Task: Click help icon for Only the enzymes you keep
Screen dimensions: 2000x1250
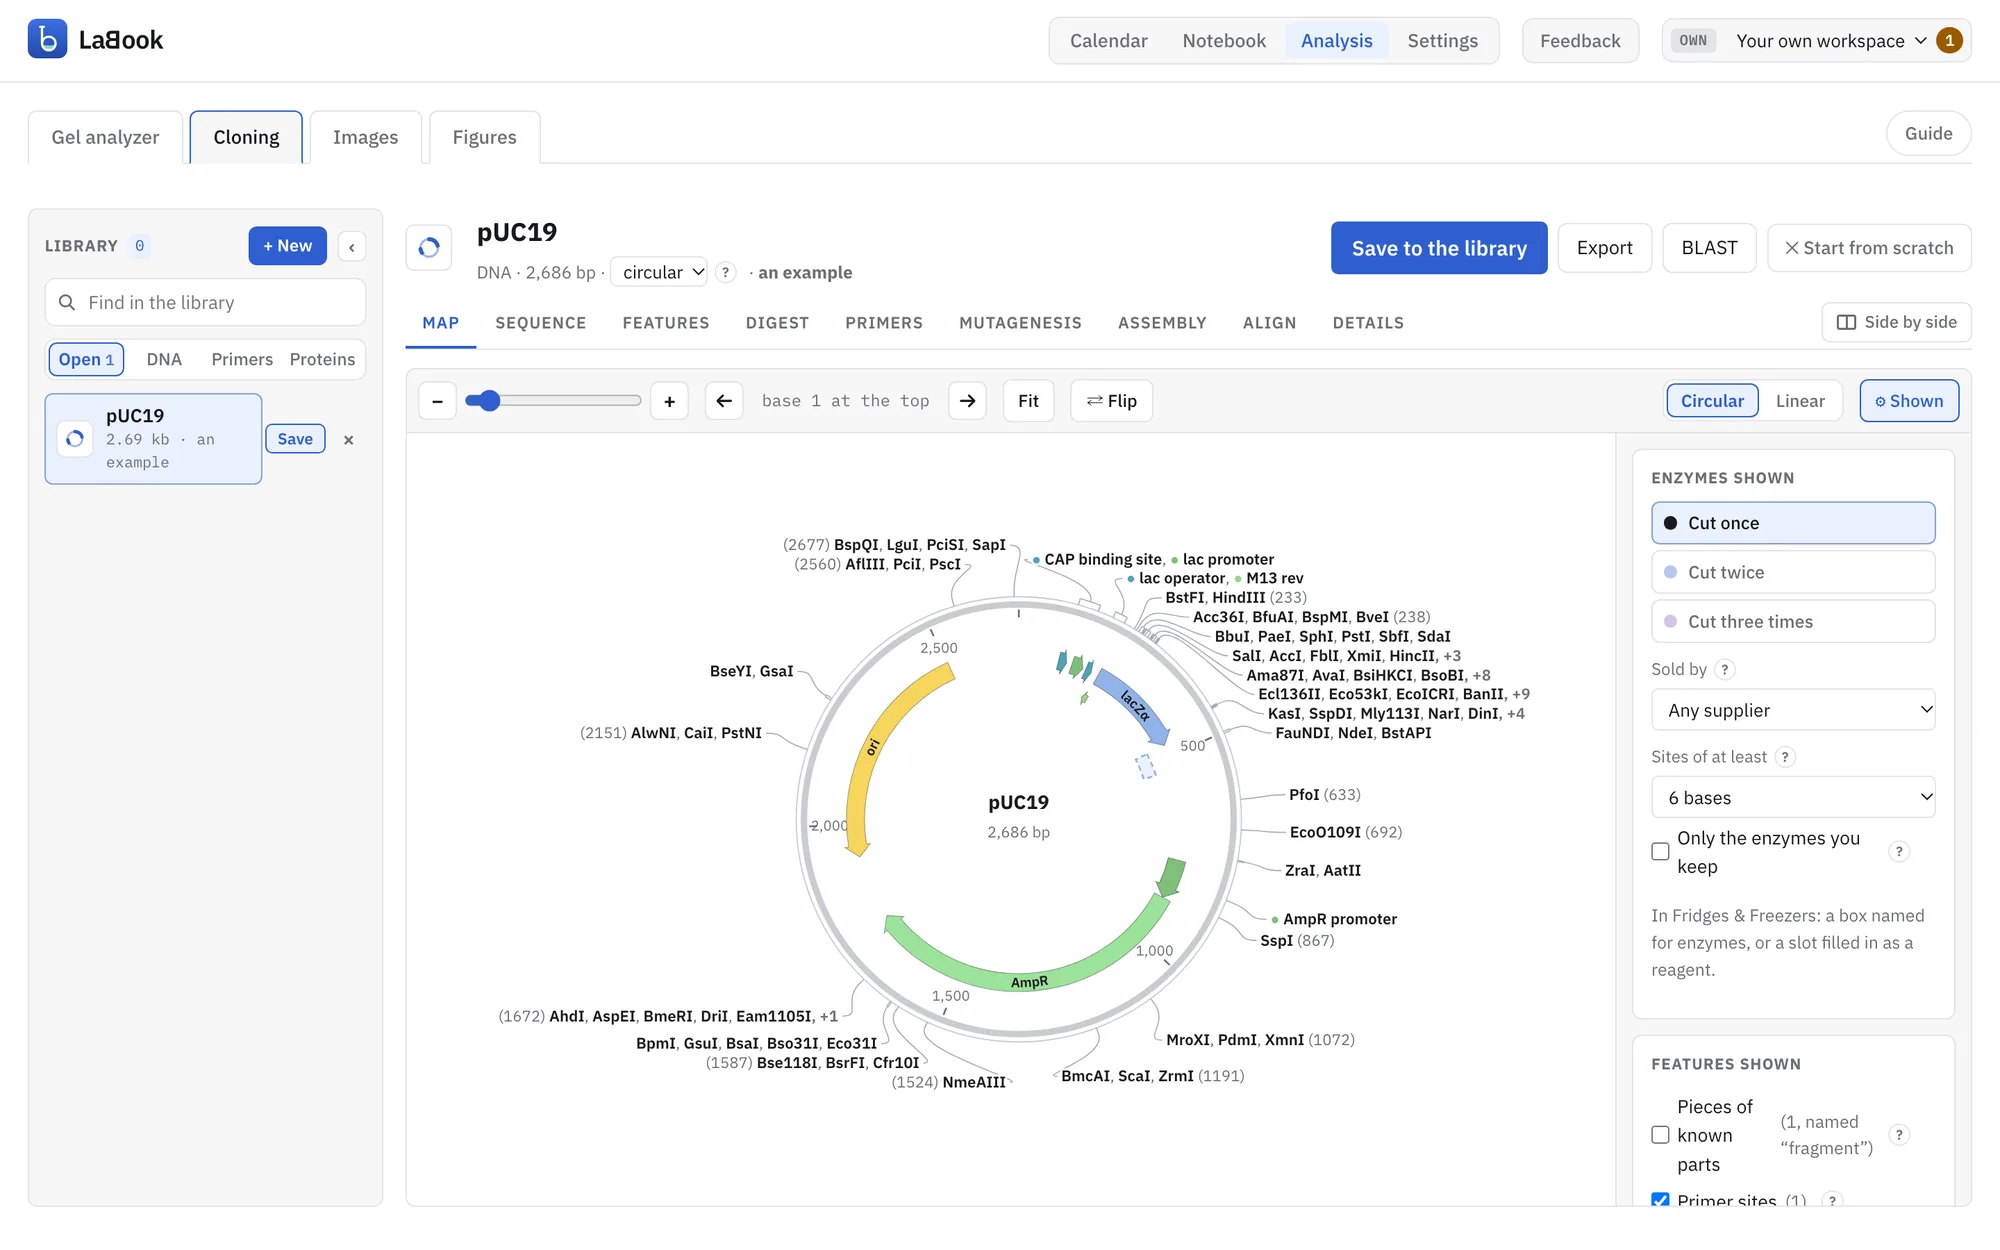Action: coord(1899,852)
